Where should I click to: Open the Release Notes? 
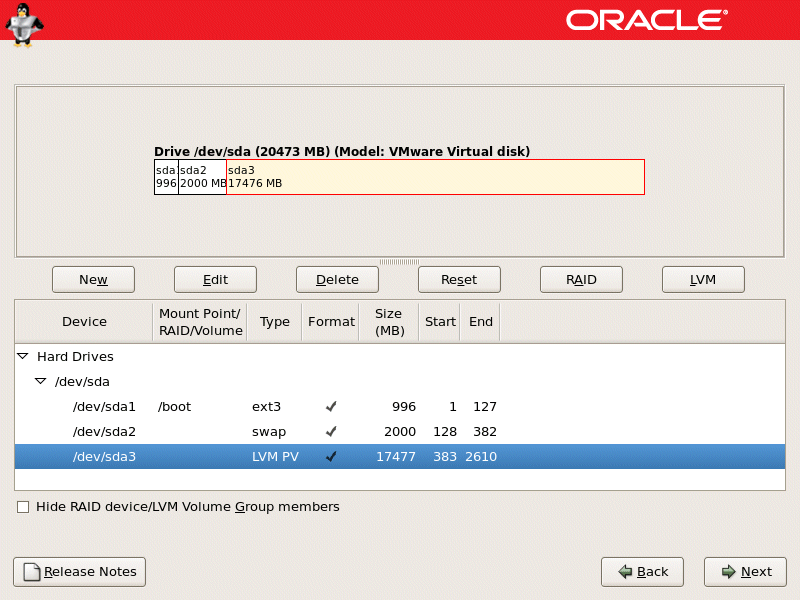[80, 572]
